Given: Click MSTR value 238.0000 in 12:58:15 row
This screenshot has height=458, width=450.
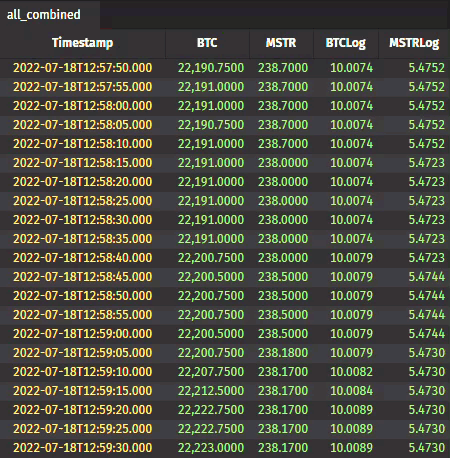Looking at the screenshot, I should (x=283, y=163).
